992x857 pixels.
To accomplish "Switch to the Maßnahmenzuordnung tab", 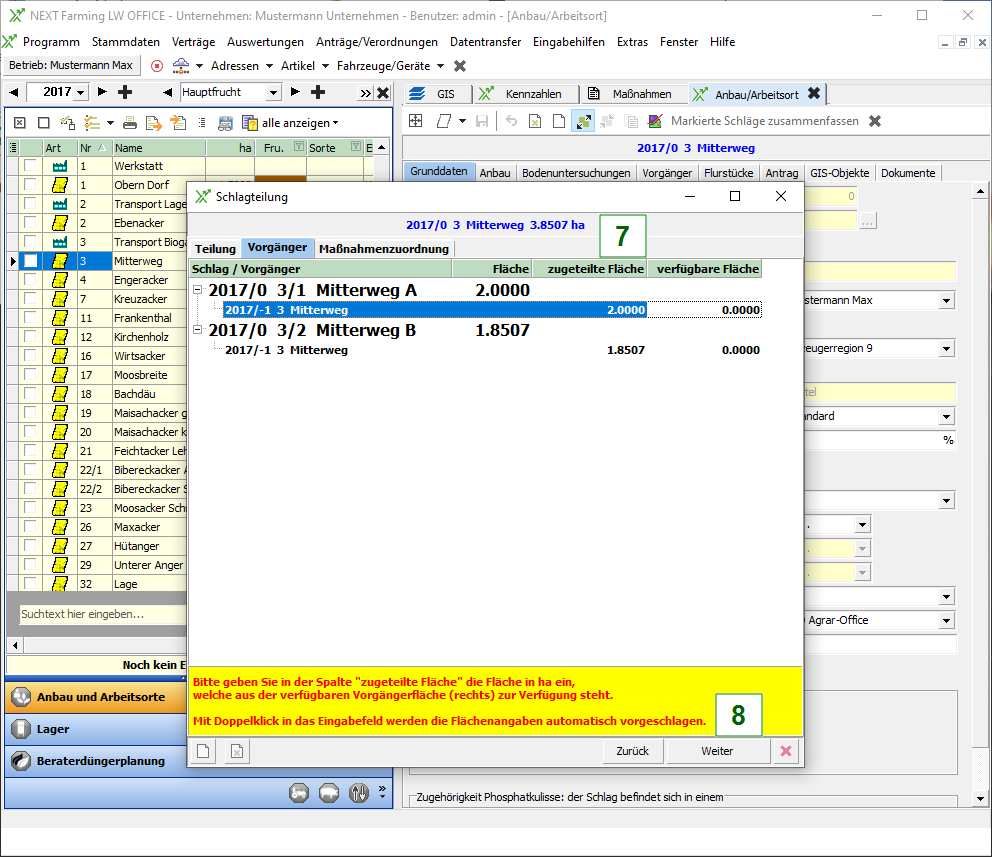I will pos(384,248).
